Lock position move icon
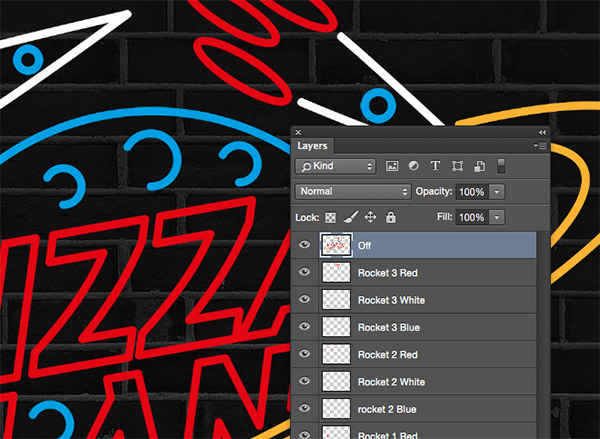This screenshot has width=600, height=439. click(370, 217)
